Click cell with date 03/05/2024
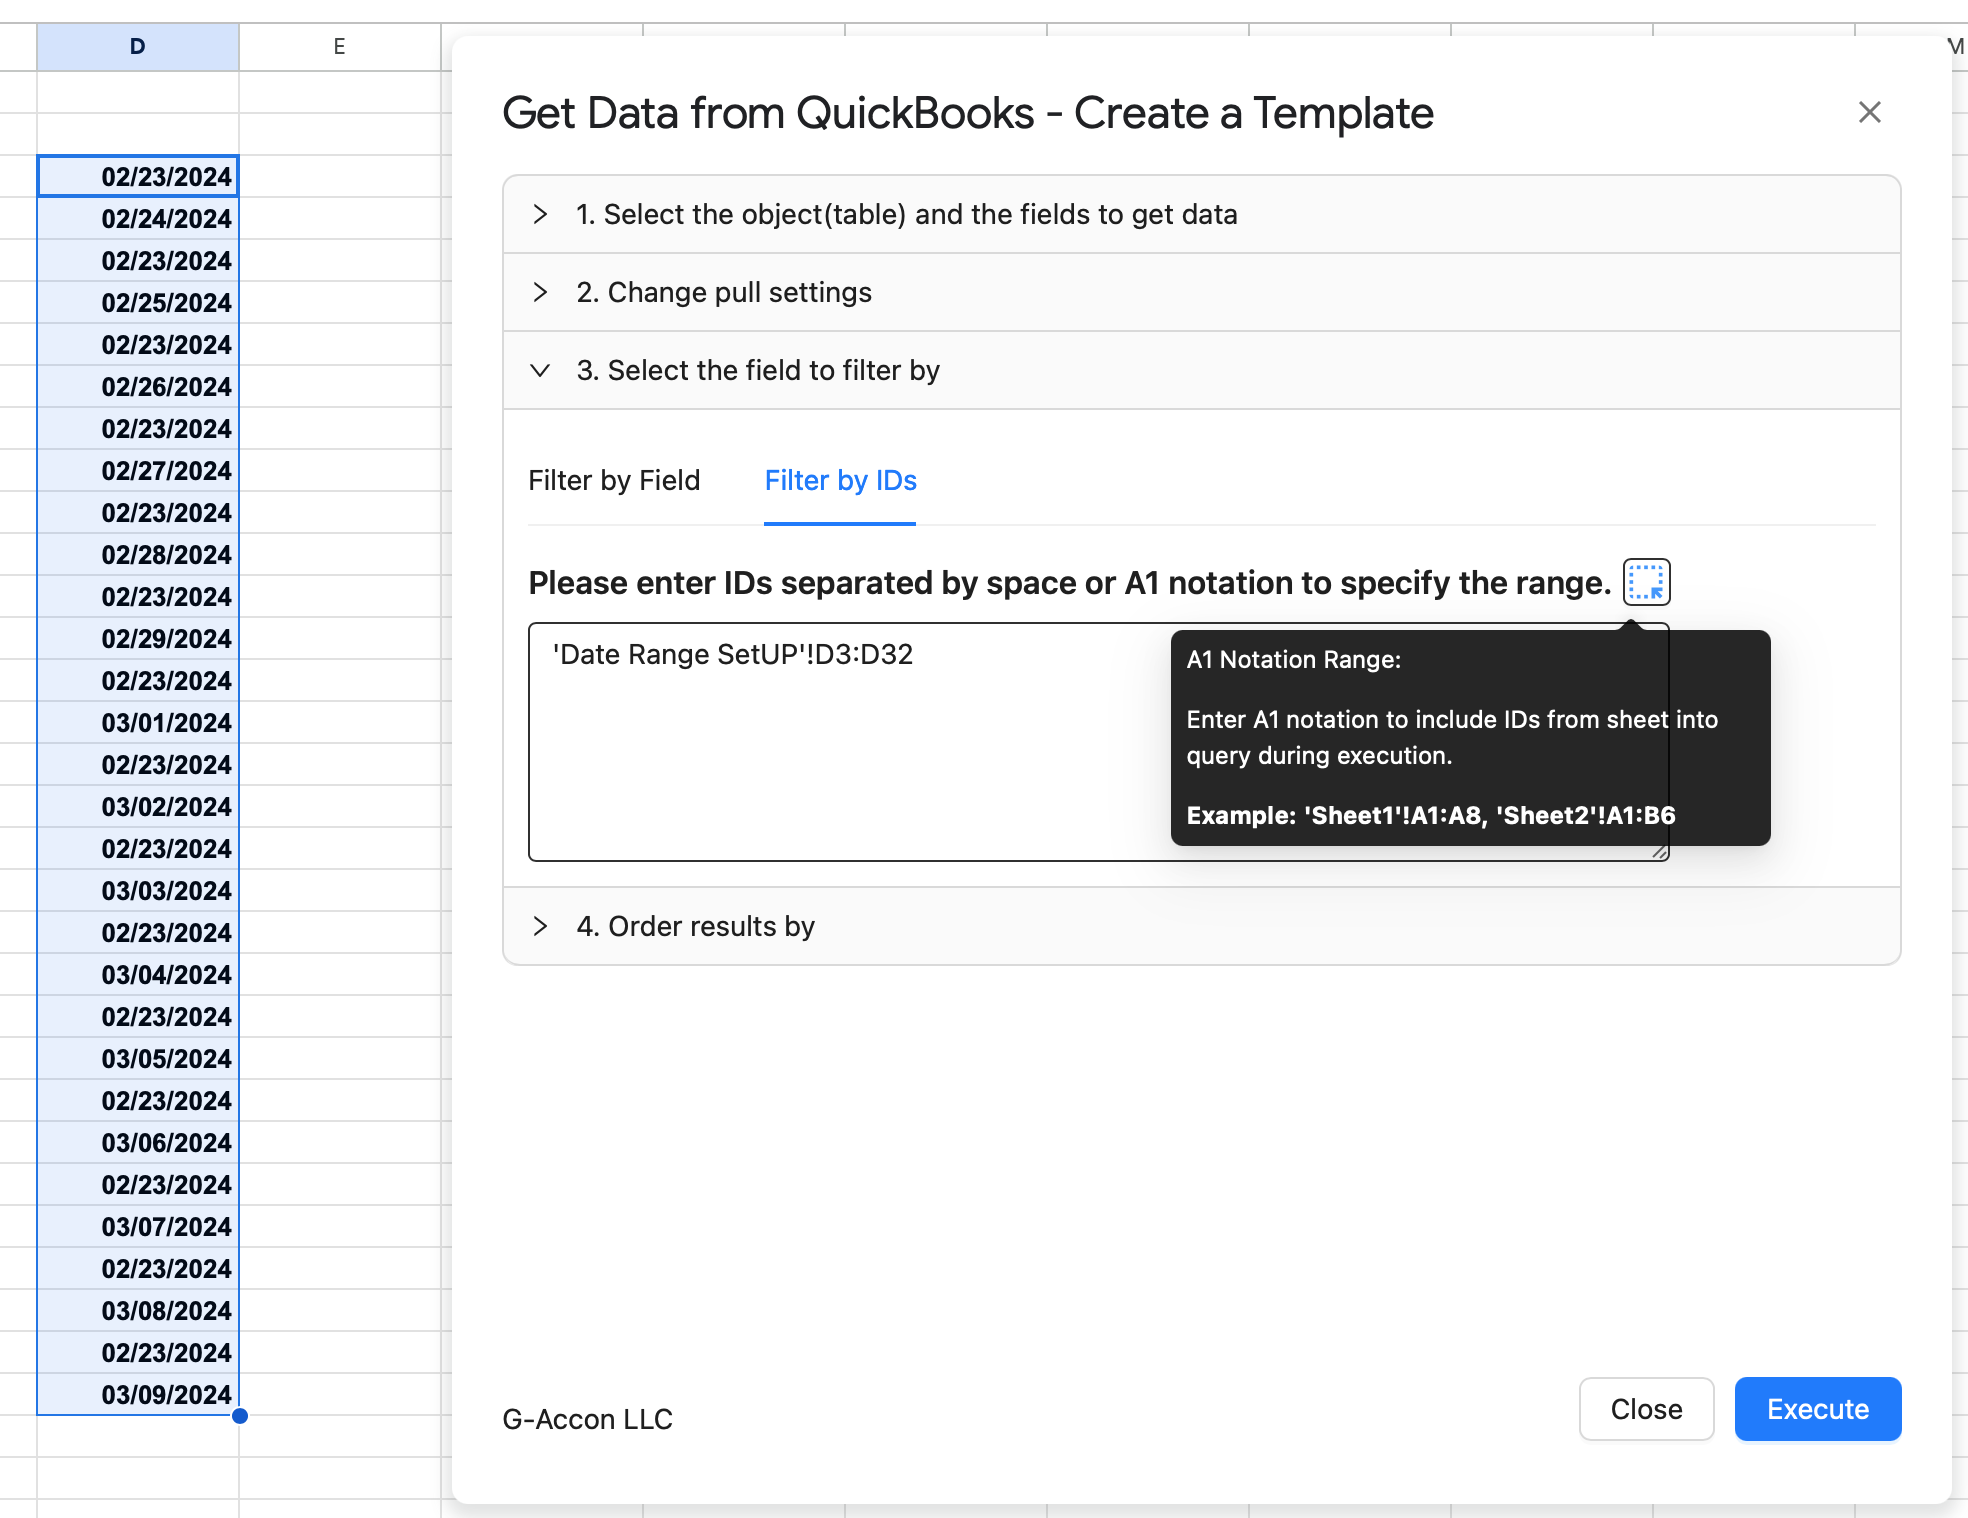The width and height of the screenshot is (1968, 1518). click(138, 1058)
